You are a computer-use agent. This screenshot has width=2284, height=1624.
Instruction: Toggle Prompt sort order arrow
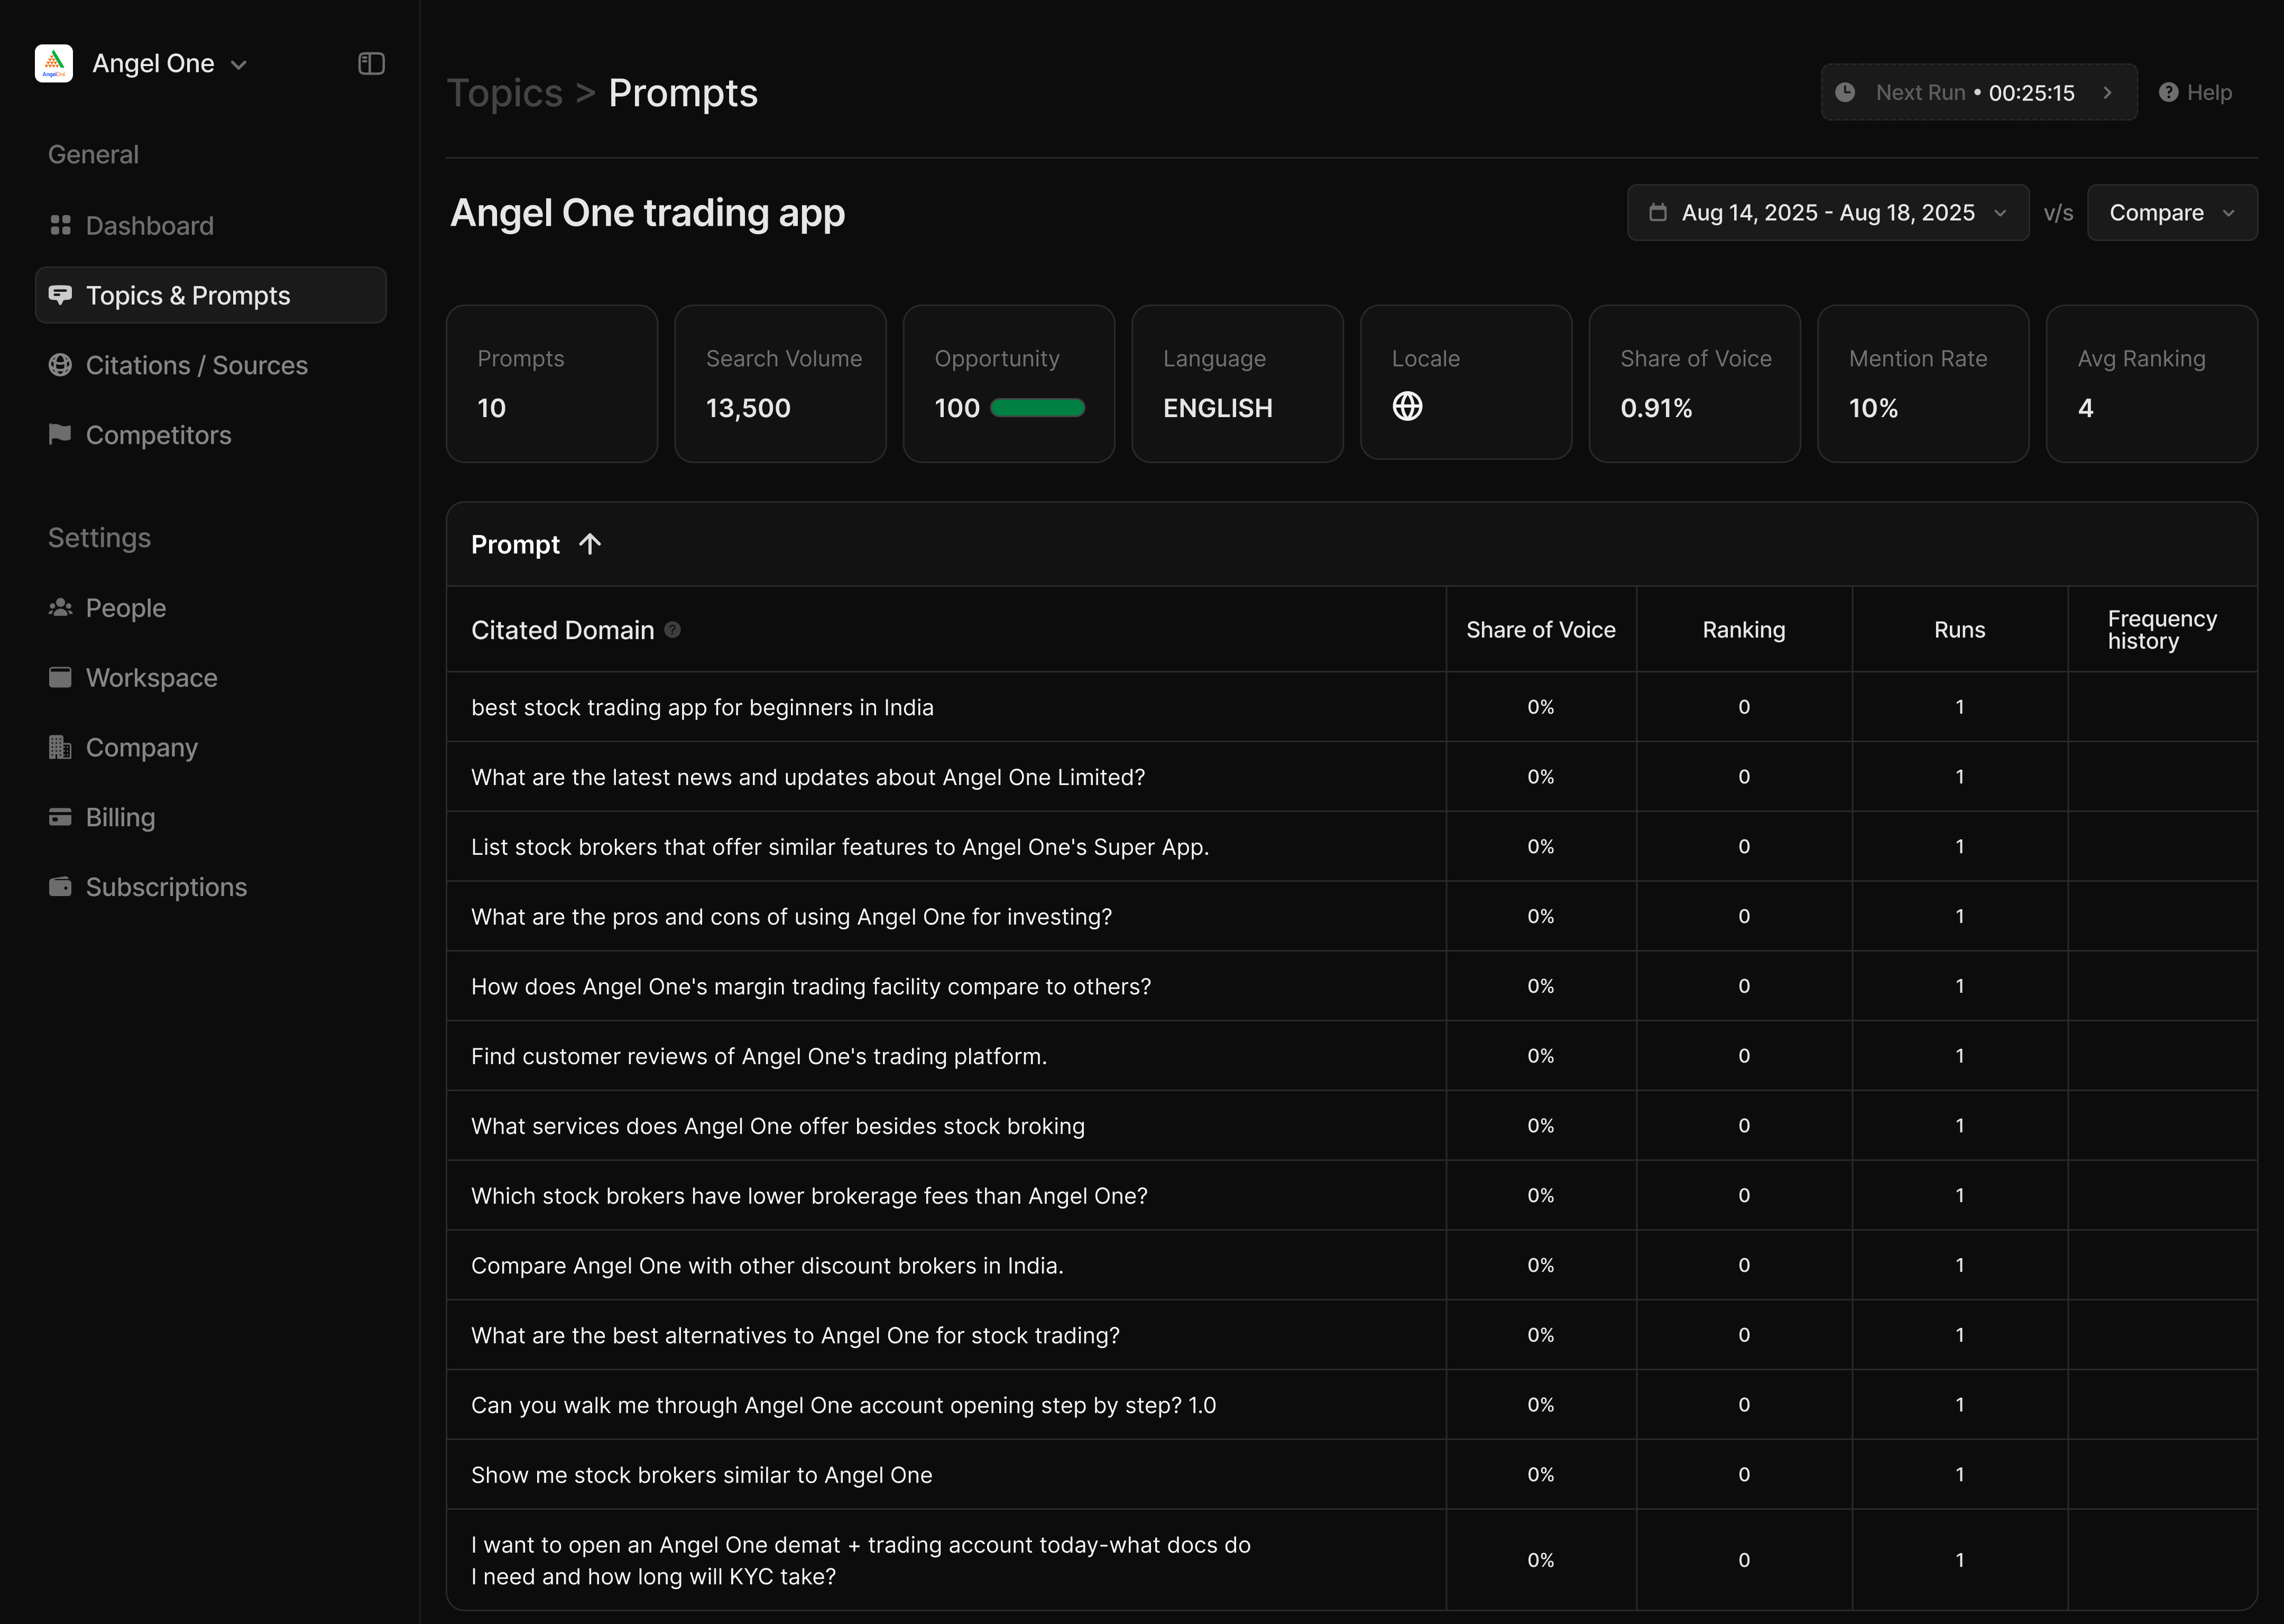[x=590, y=544]
